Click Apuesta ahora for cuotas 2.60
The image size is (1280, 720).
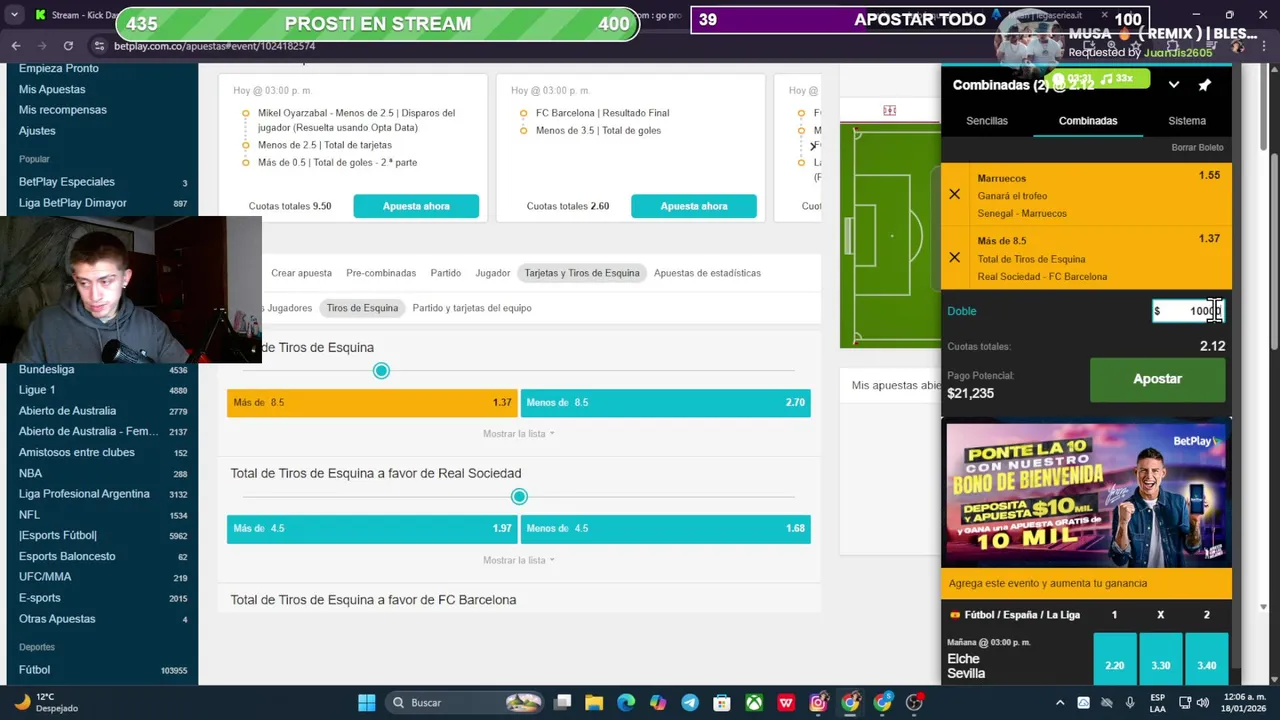coord(694,206)
